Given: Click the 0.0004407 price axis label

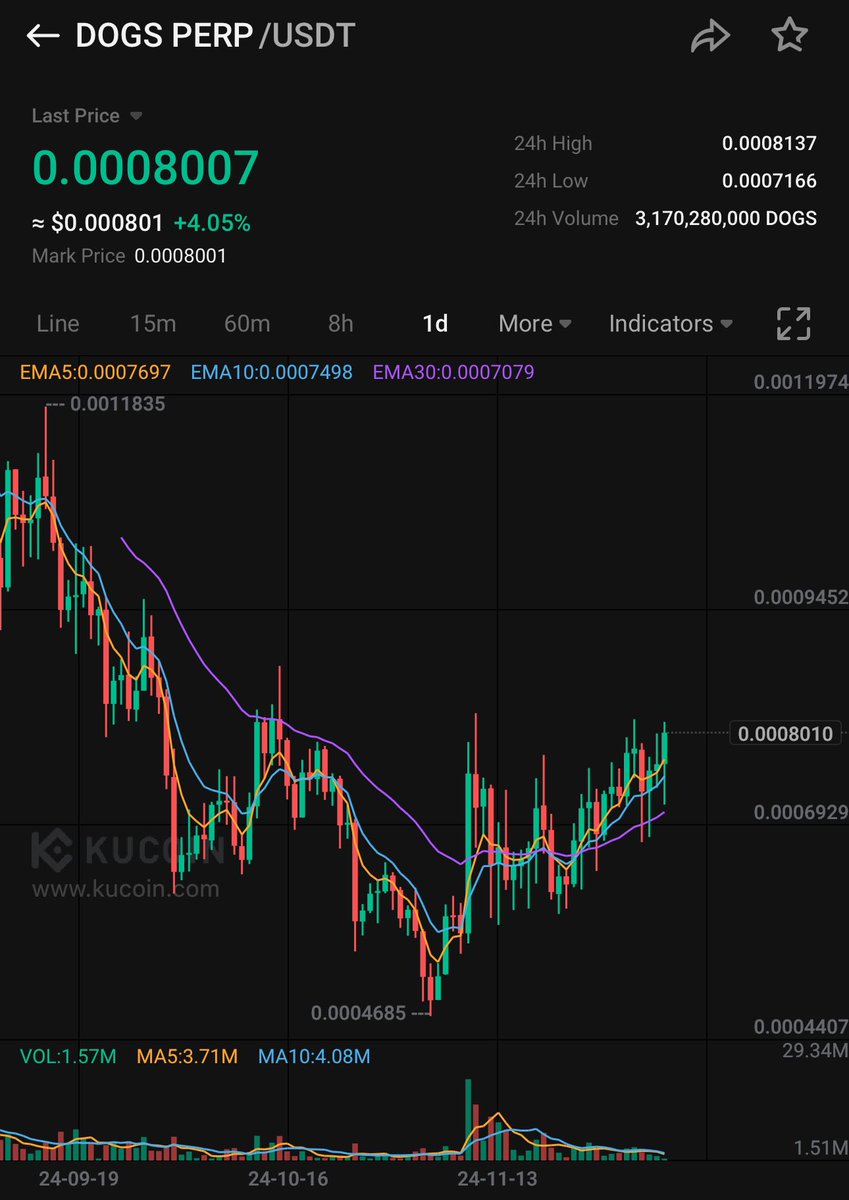Looking at the screenshot, I should [x=801, y=1027].
